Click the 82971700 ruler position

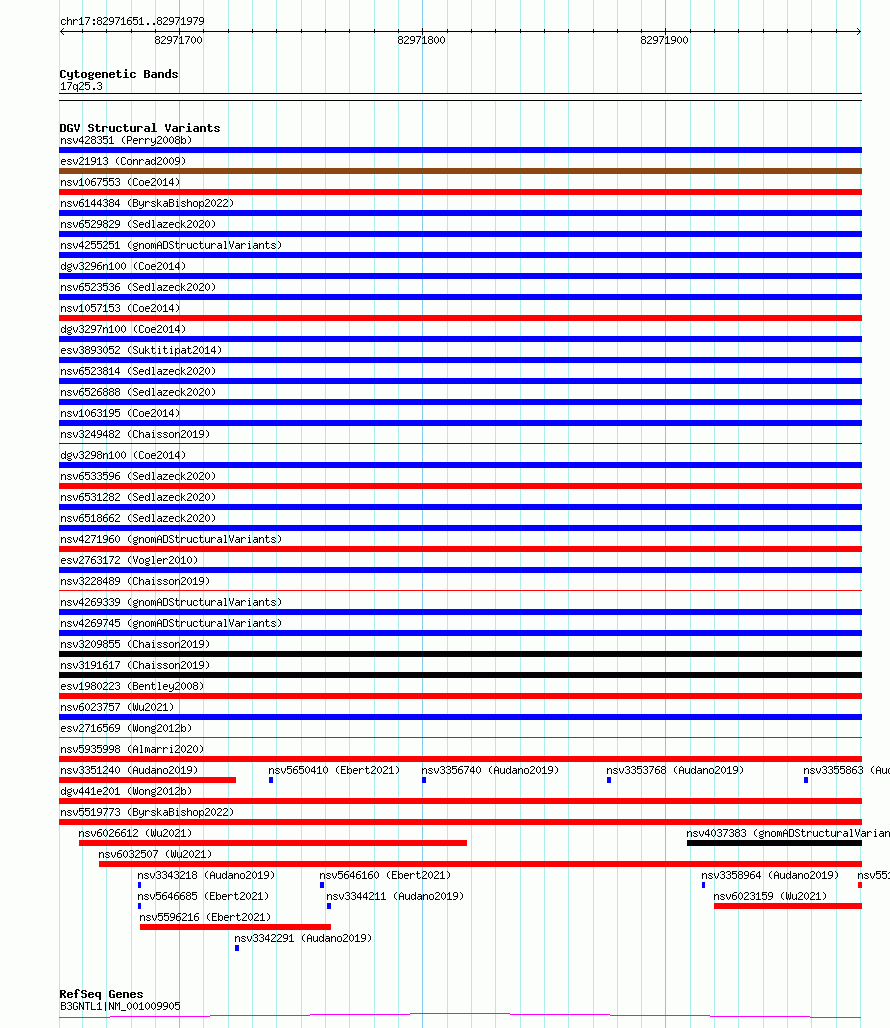coord(178,40)
